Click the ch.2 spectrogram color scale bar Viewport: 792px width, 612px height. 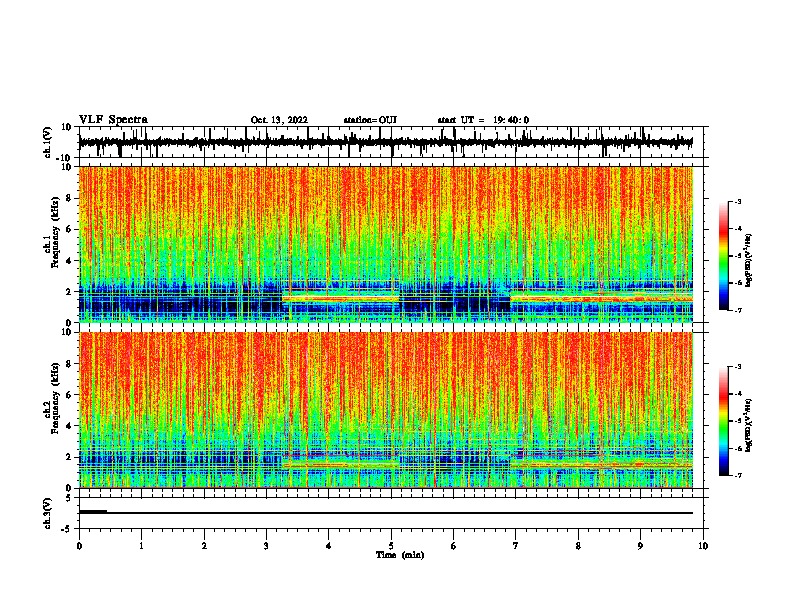[x=724, y=421]
